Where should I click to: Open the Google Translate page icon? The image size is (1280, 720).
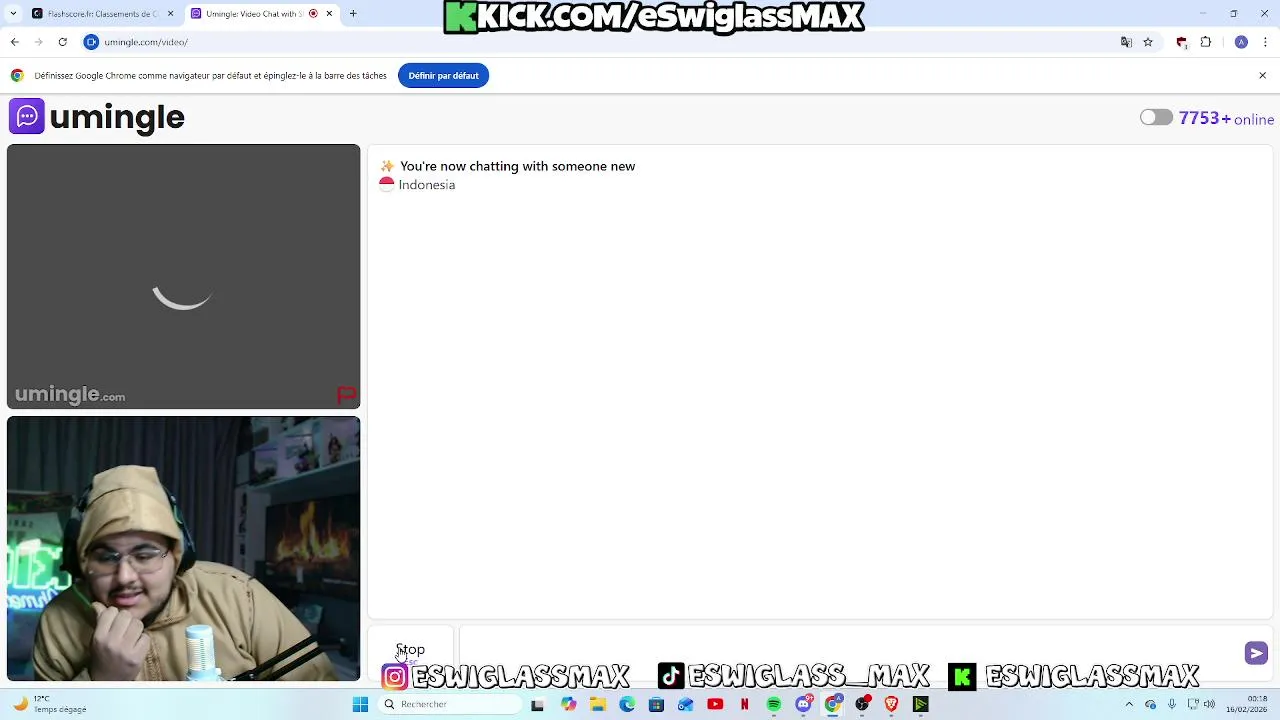click(1126, 42)
